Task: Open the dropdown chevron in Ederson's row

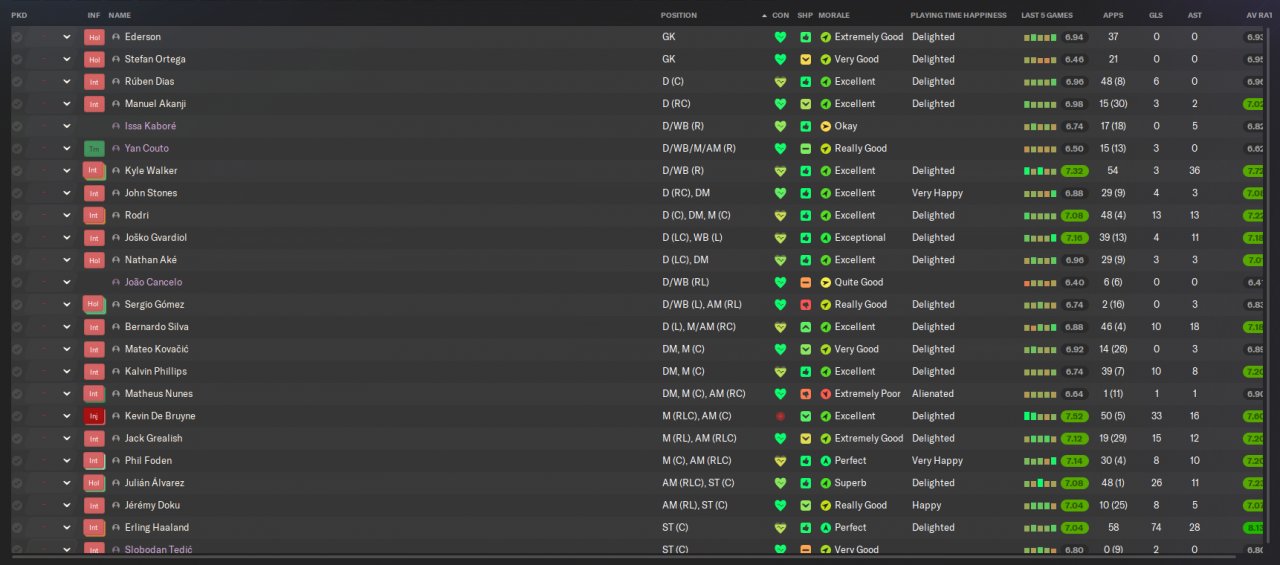Action: [67, 37]
